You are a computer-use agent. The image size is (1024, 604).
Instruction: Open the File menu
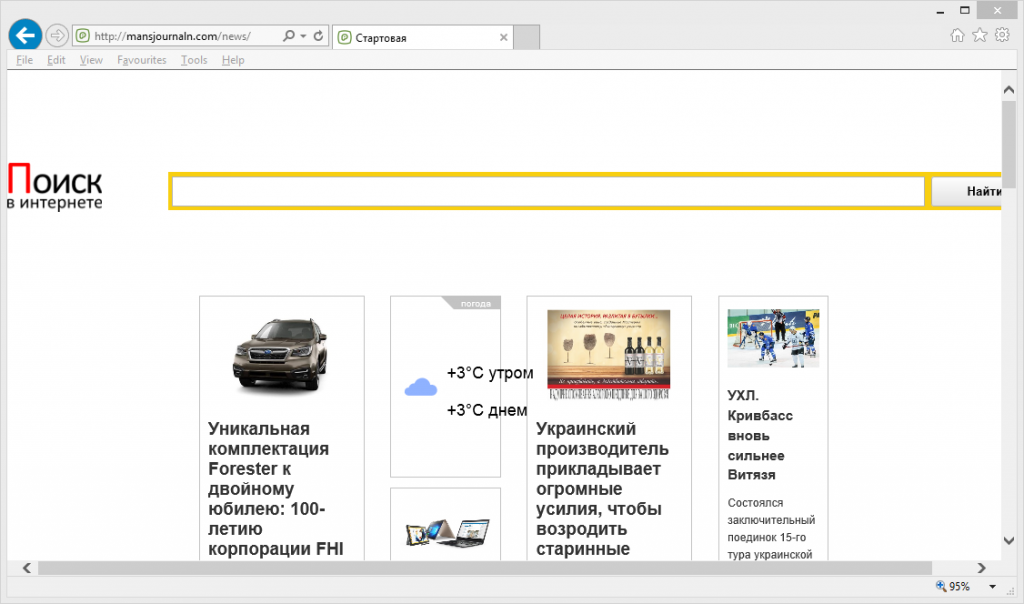click(x=25, y=60)
